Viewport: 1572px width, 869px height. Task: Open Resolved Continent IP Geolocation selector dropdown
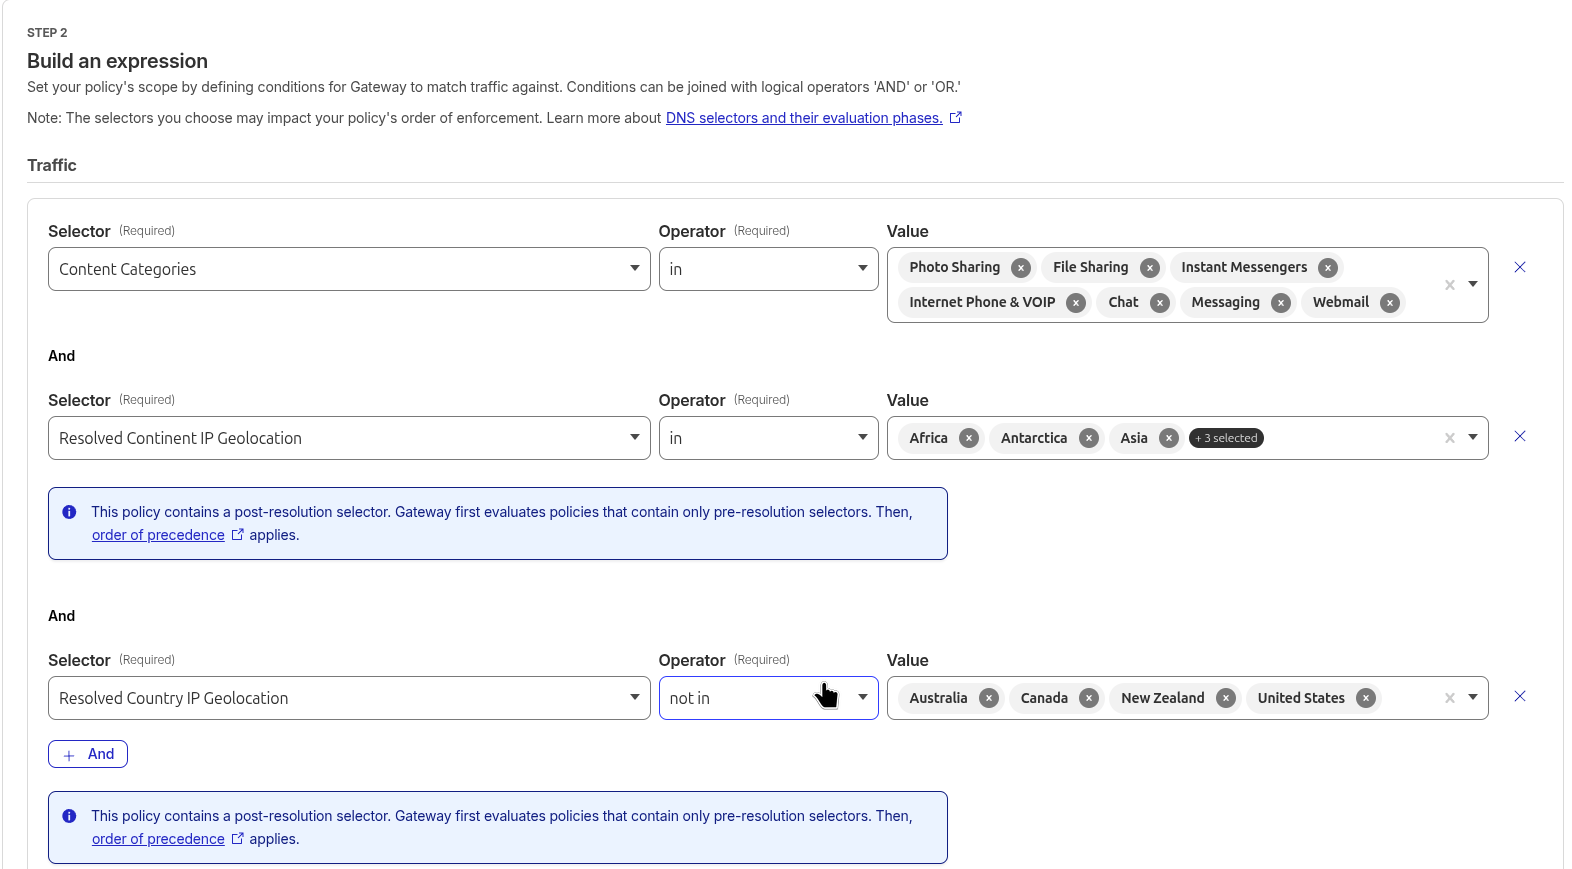click(x=349, y=438)
